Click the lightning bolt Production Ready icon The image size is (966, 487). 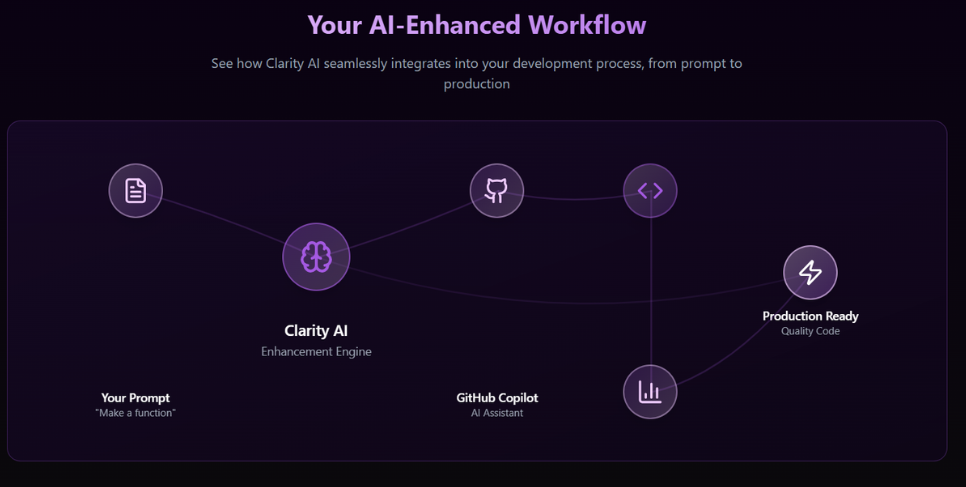click(x=810, y=272)
